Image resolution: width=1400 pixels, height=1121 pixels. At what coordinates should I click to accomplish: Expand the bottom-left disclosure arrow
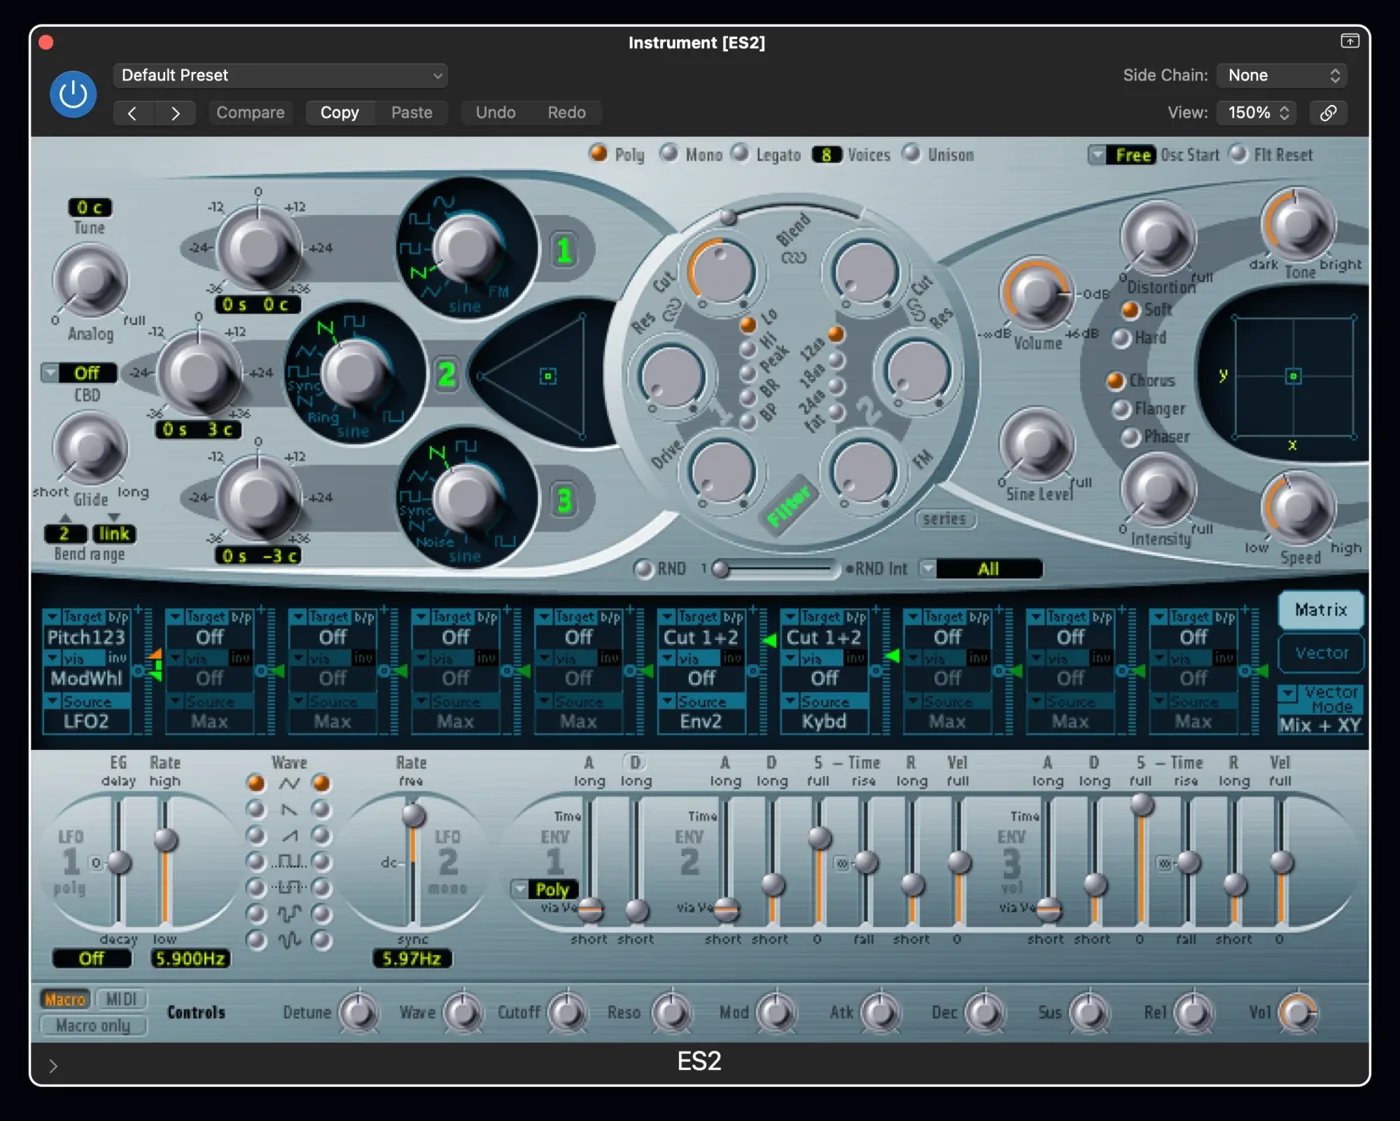tap(53, 1066)
